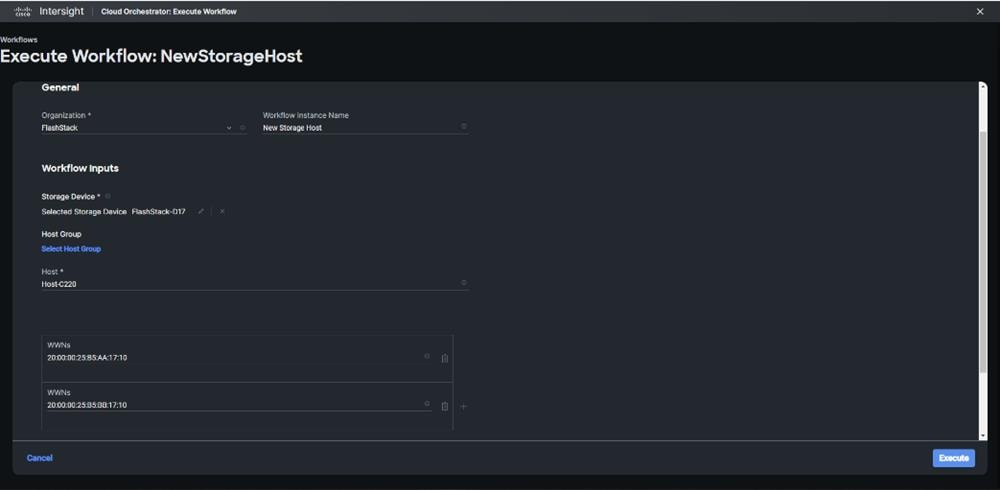Add another WWNs row with plus icon
This screenshot has height=490, width=1000.
pos(463,406)
